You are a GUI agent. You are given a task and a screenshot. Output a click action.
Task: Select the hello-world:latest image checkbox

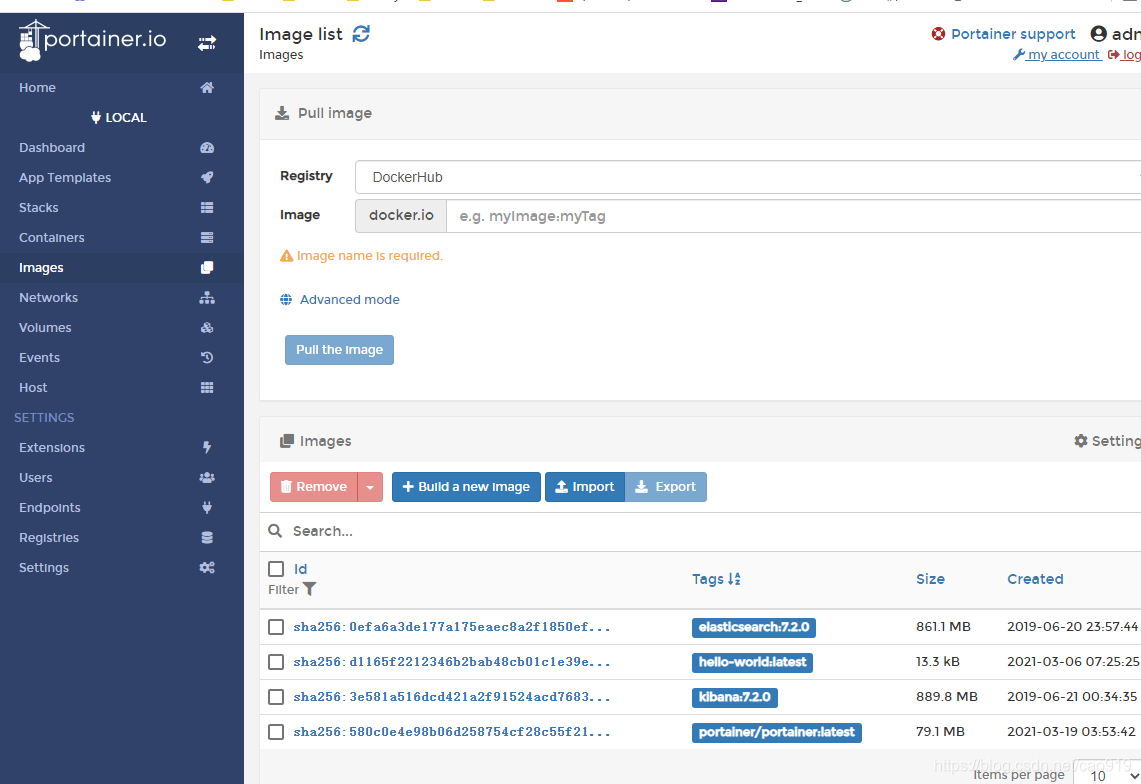click(276, 662)
